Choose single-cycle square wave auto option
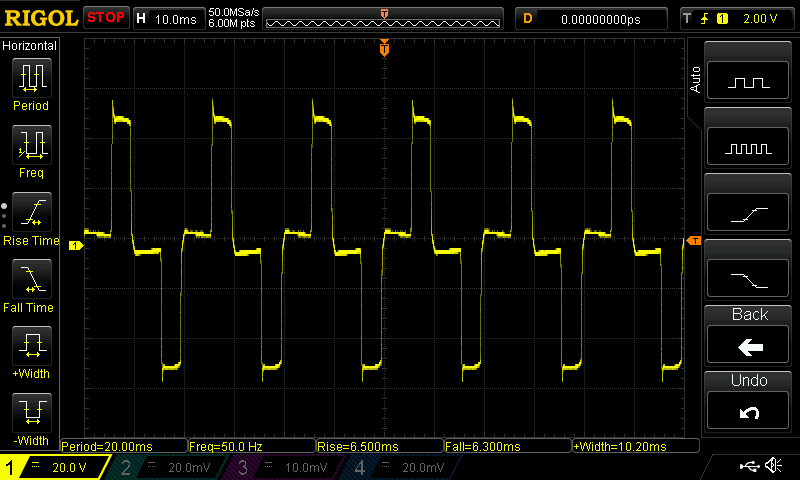 [748, 81]
